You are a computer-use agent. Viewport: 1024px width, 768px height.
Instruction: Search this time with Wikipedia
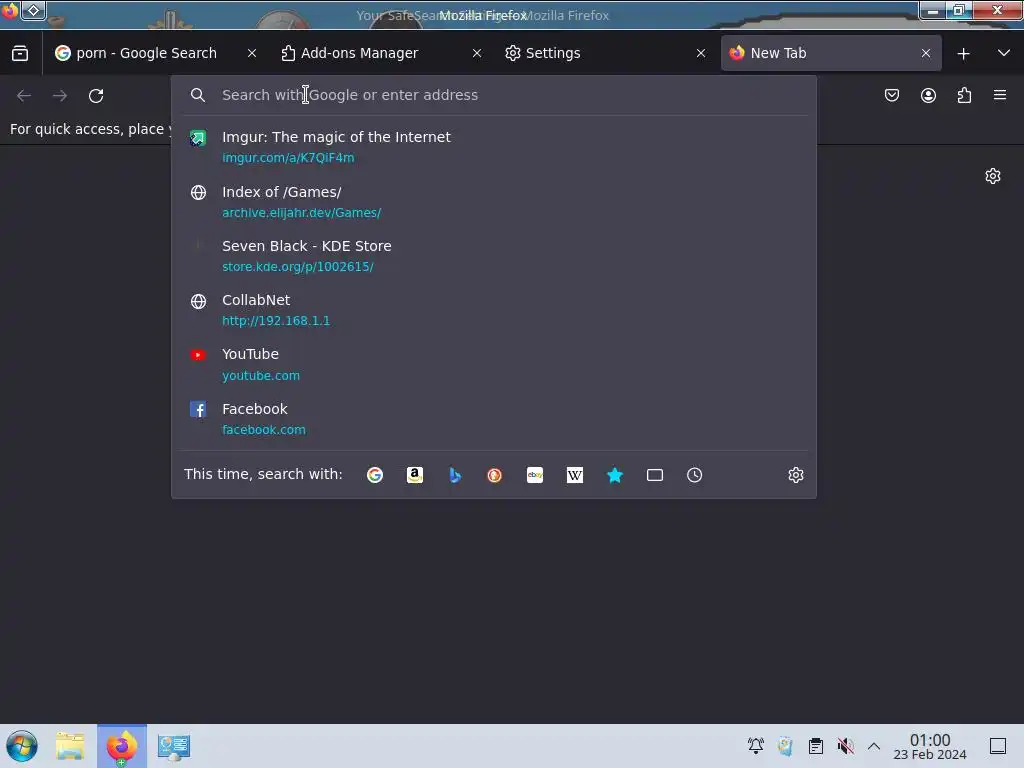click(x=575, y=475)
